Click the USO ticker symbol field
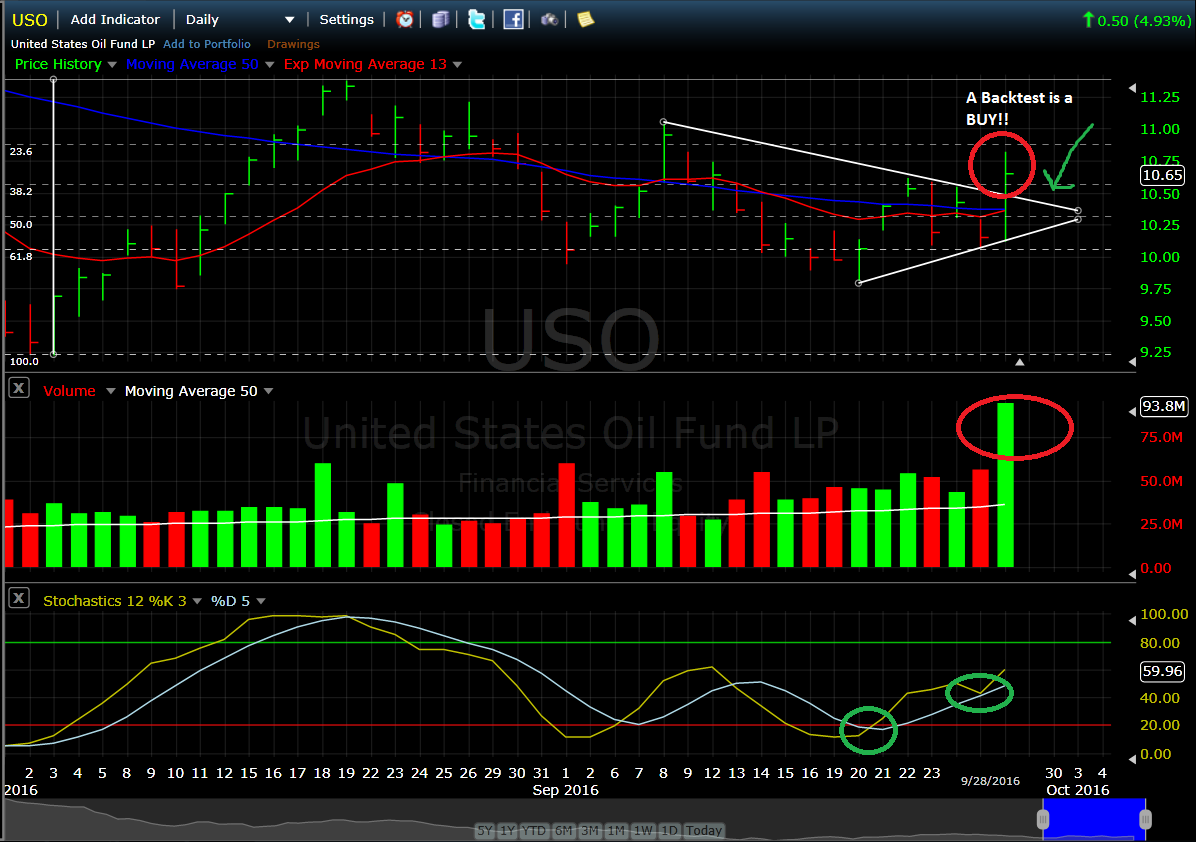The image size is (1196, 842). (x=28, y=19)
